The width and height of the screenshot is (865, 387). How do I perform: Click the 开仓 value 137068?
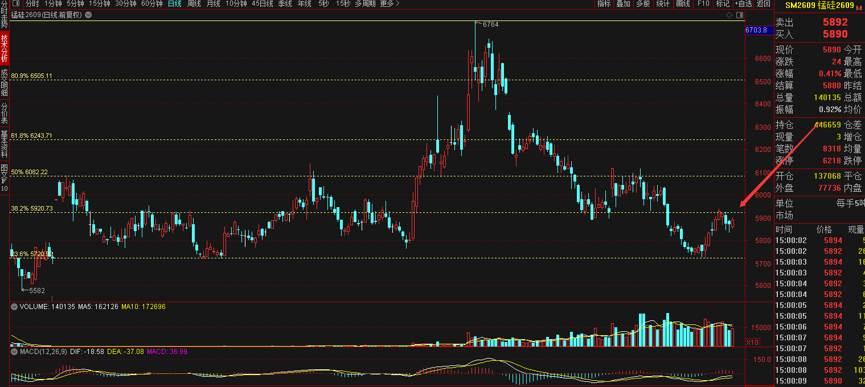[x=827, y=176]
